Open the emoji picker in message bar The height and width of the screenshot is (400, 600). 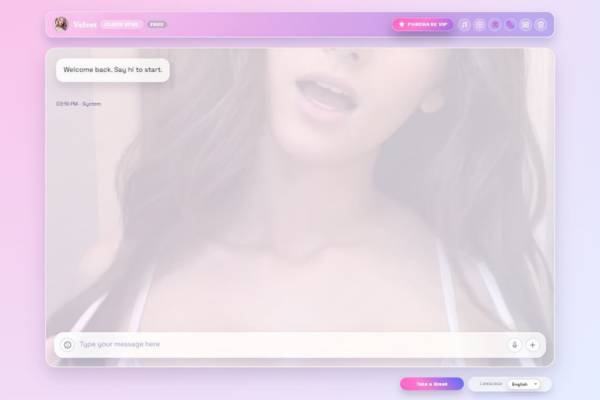coord(67,344)
